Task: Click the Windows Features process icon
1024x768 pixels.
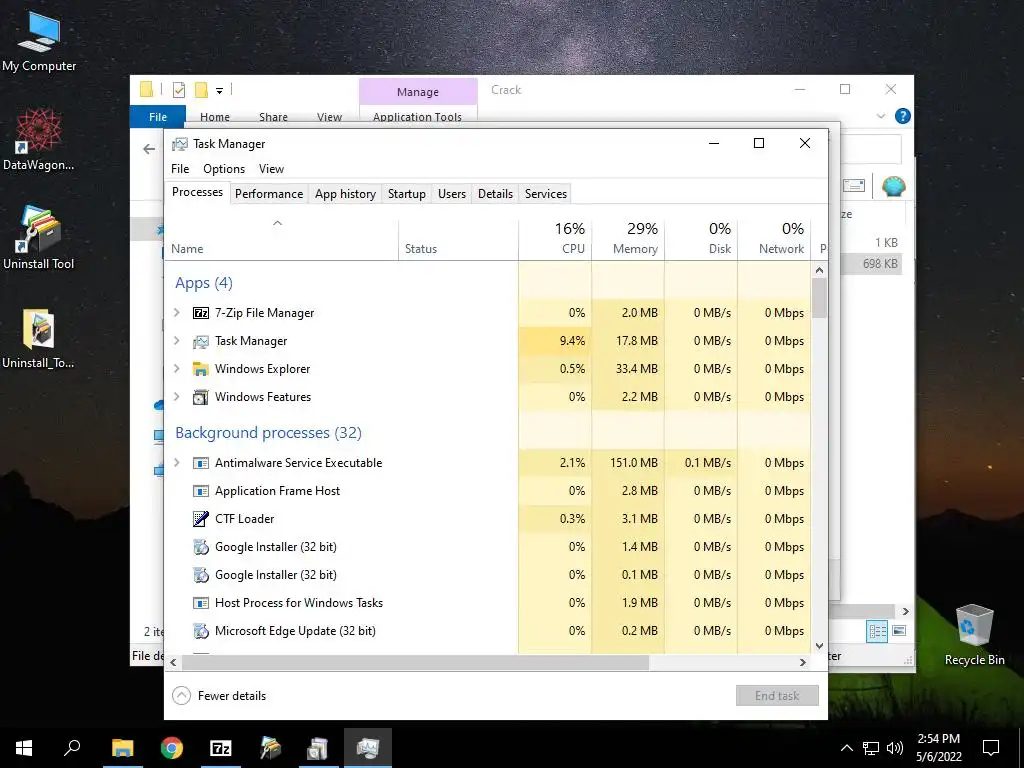Action: pos(200,397)
